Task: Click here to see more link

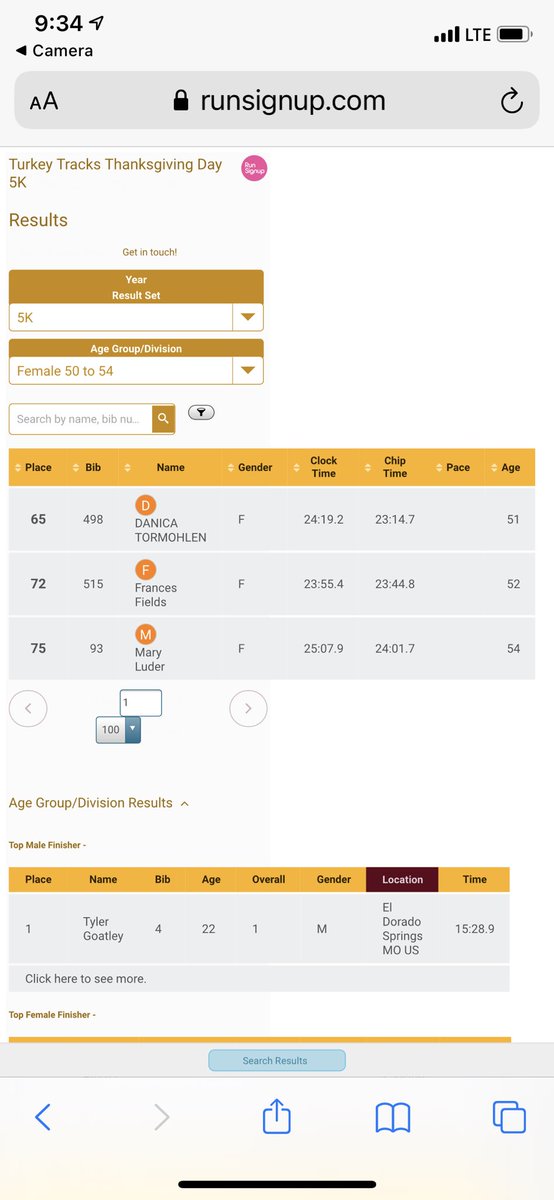Action: coord(86,978)
